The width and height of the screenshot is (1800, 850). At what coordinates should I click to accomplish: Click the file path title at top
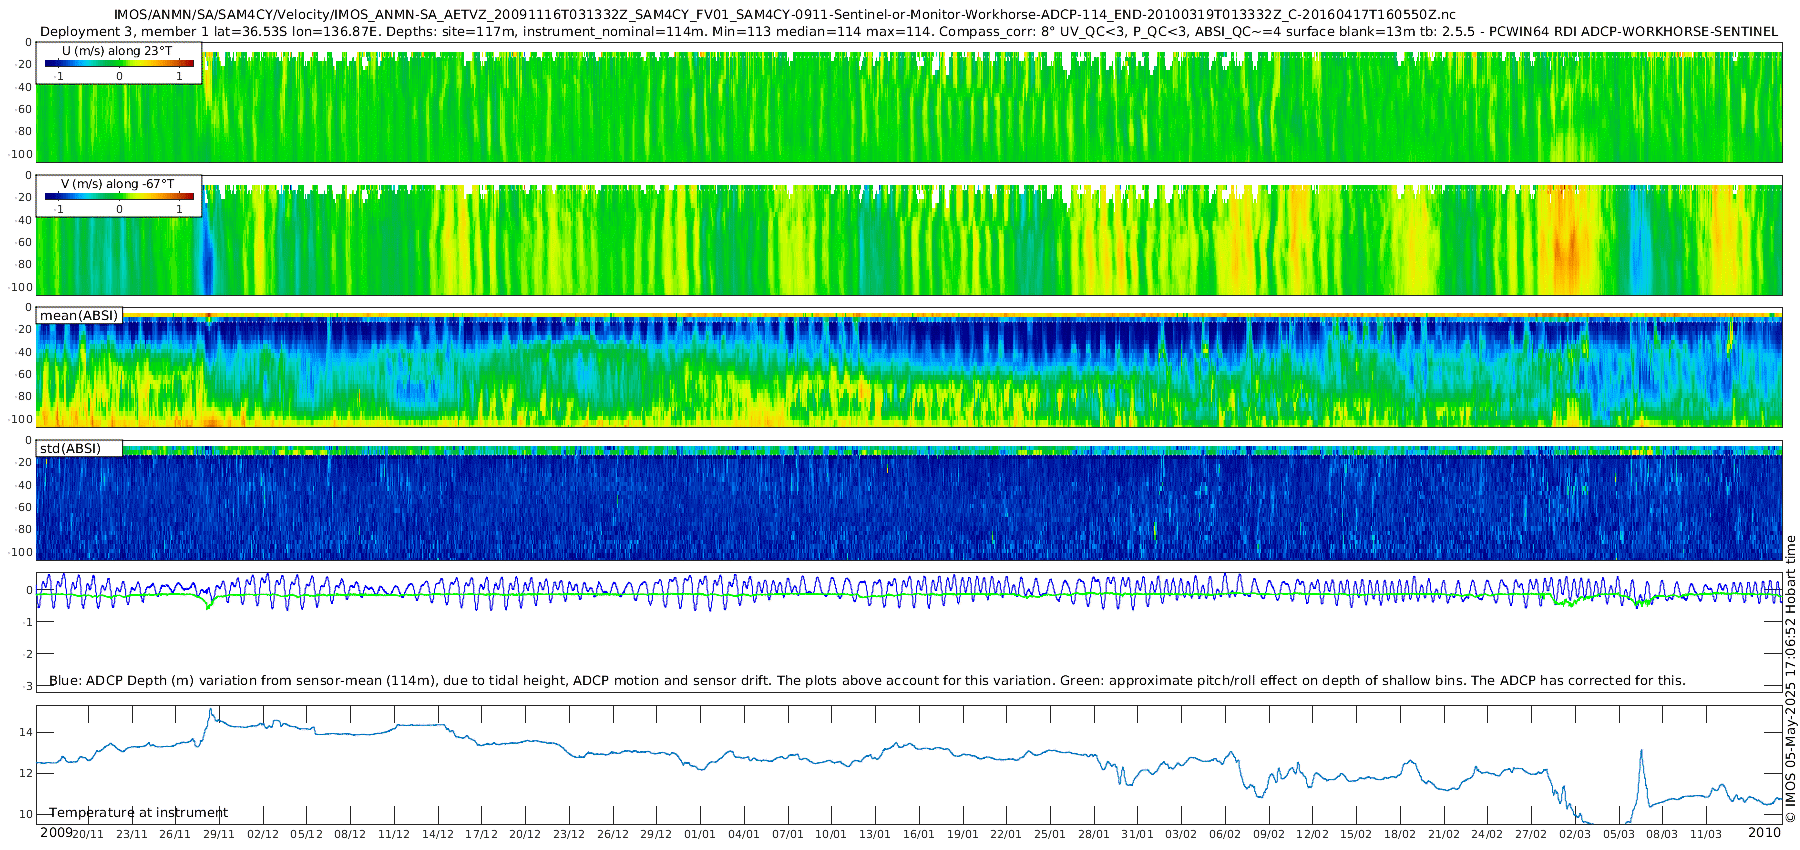[x=785, y=15]
